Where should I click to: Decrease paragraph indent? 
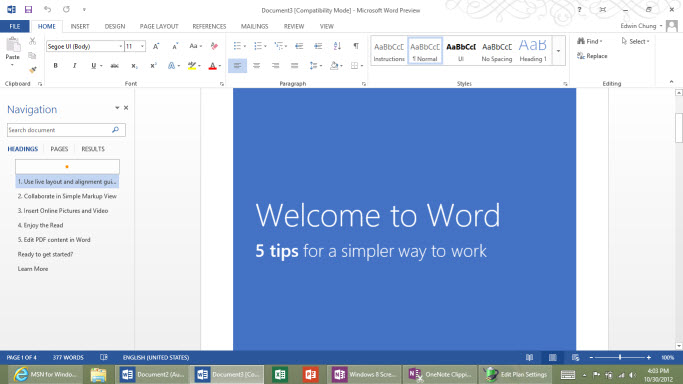[x=299, y=46]
